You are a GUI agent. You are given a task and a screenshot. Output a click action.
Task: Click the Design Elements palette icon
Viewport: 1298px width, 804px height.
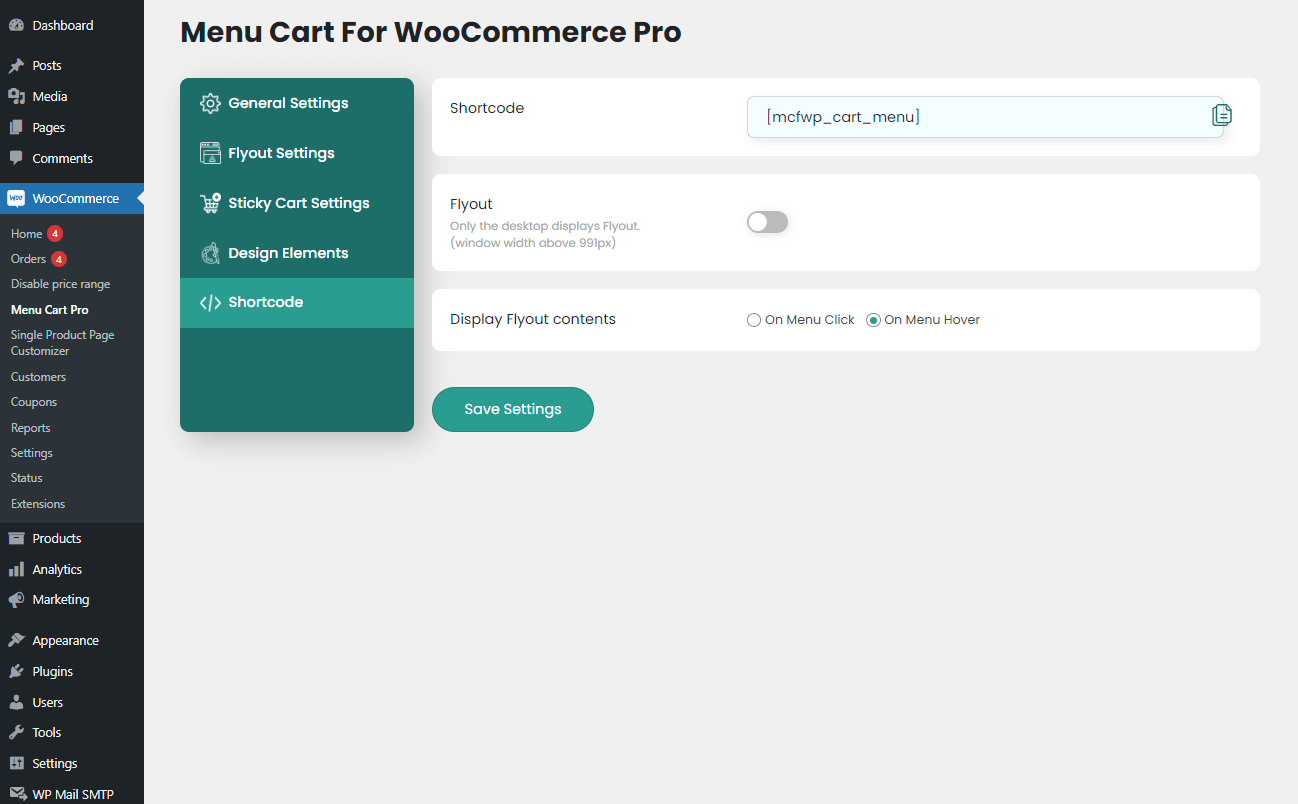tap(210, 253)
